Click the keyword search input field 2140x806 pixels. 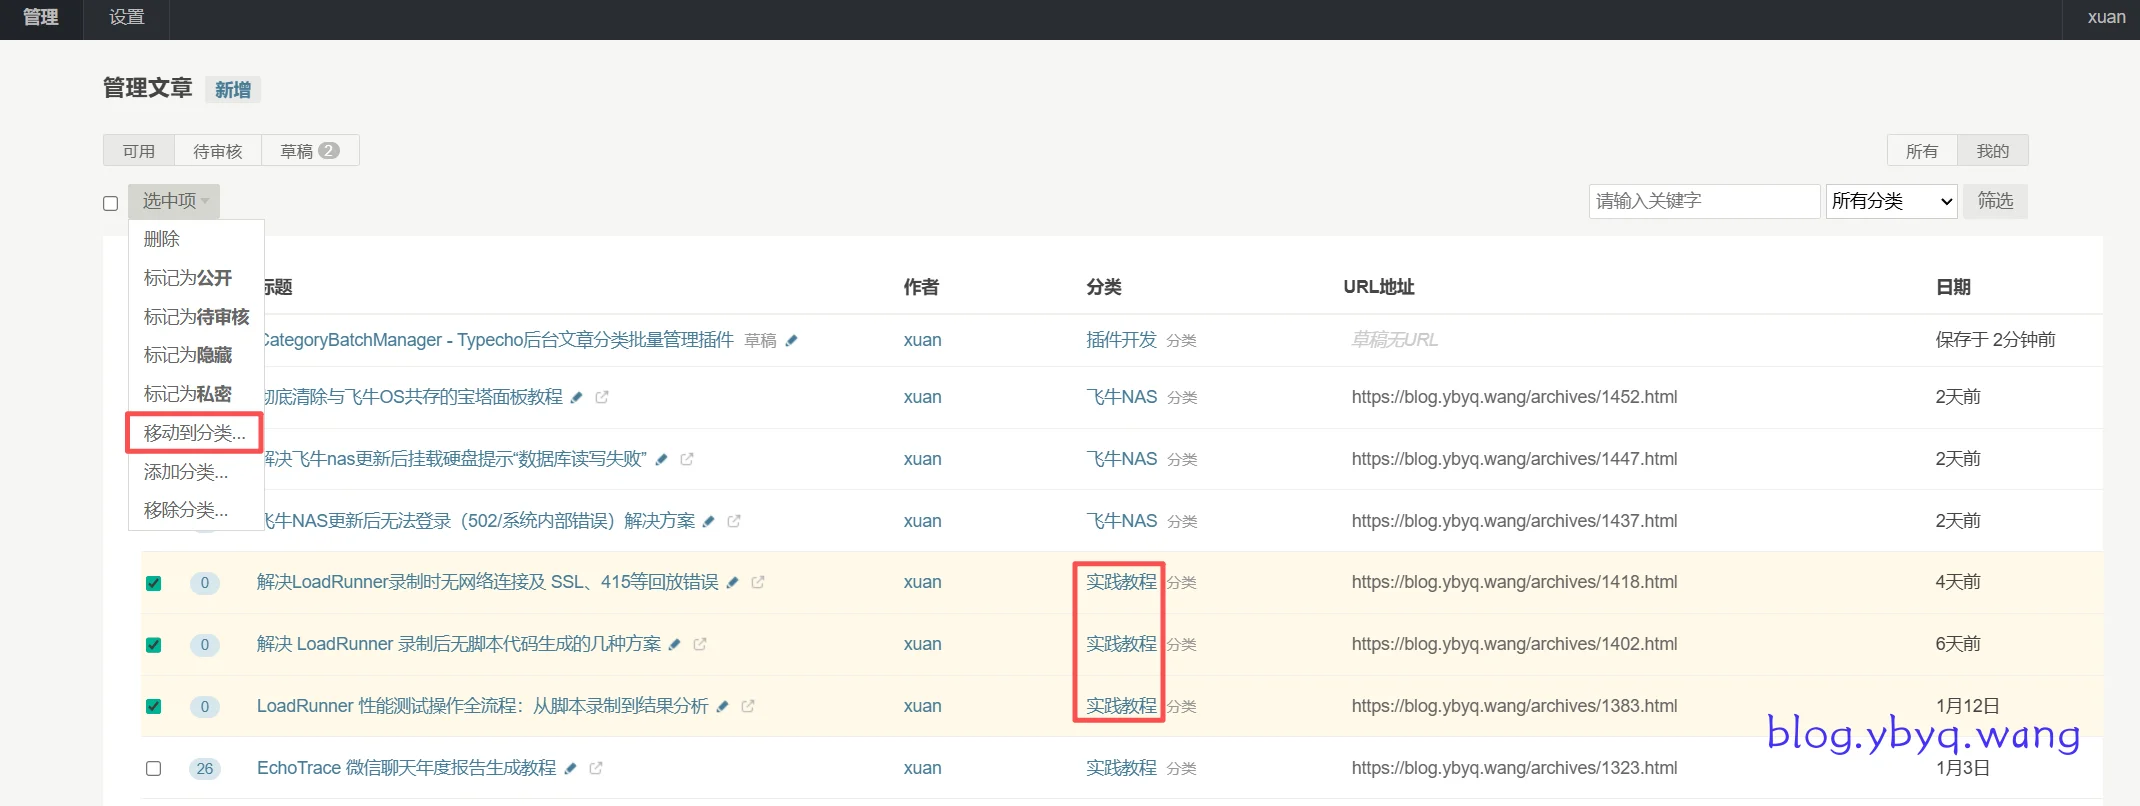[x=1703, y=201]
